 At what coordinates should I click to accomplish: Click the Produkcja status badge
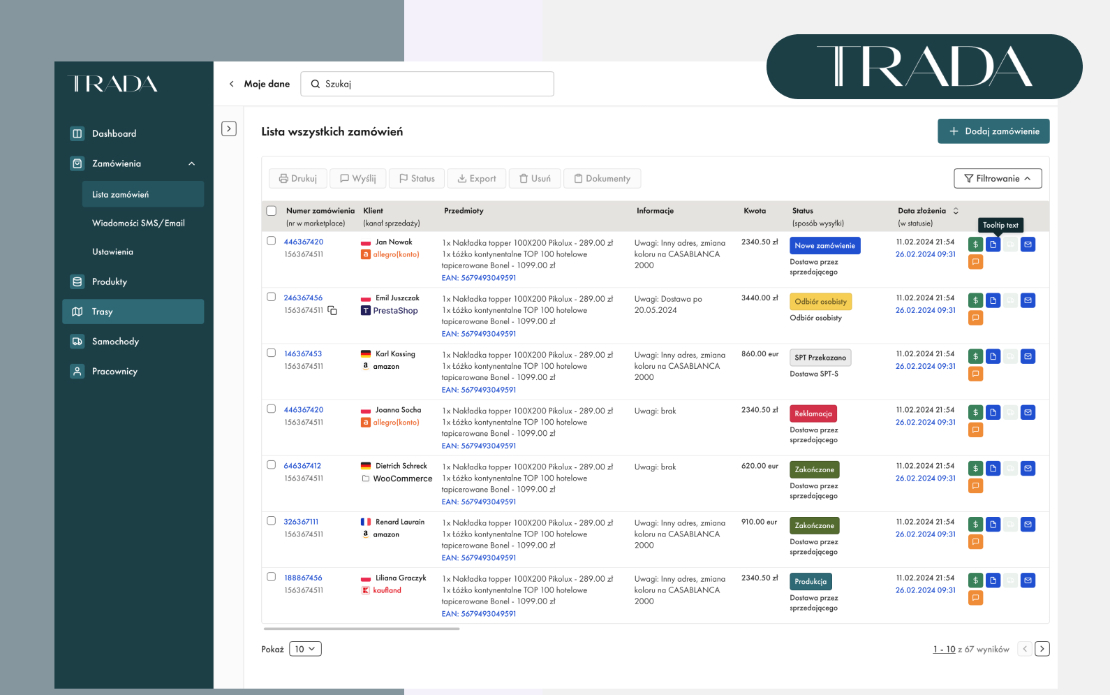point(811,581)
